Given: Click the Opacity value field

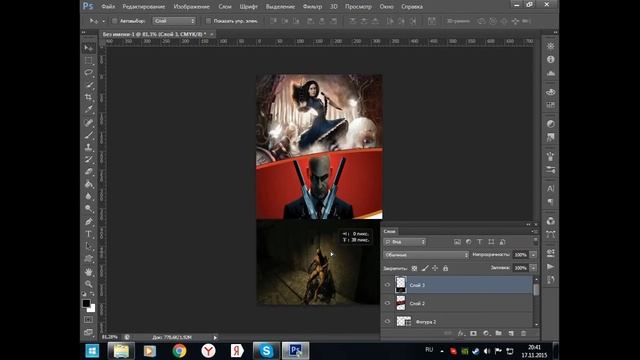Looking at the screenshot, I should [x=521, y=255].
